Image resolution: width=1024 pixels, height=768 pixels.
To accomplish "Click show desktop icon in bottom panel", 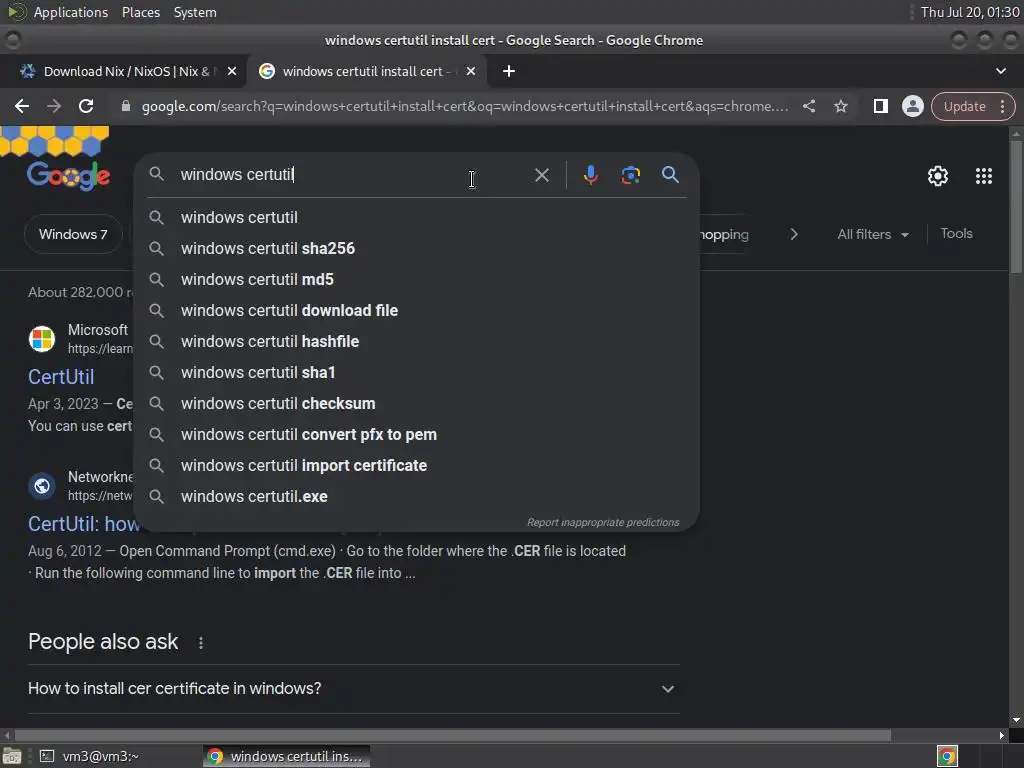I will click(12, 756).
